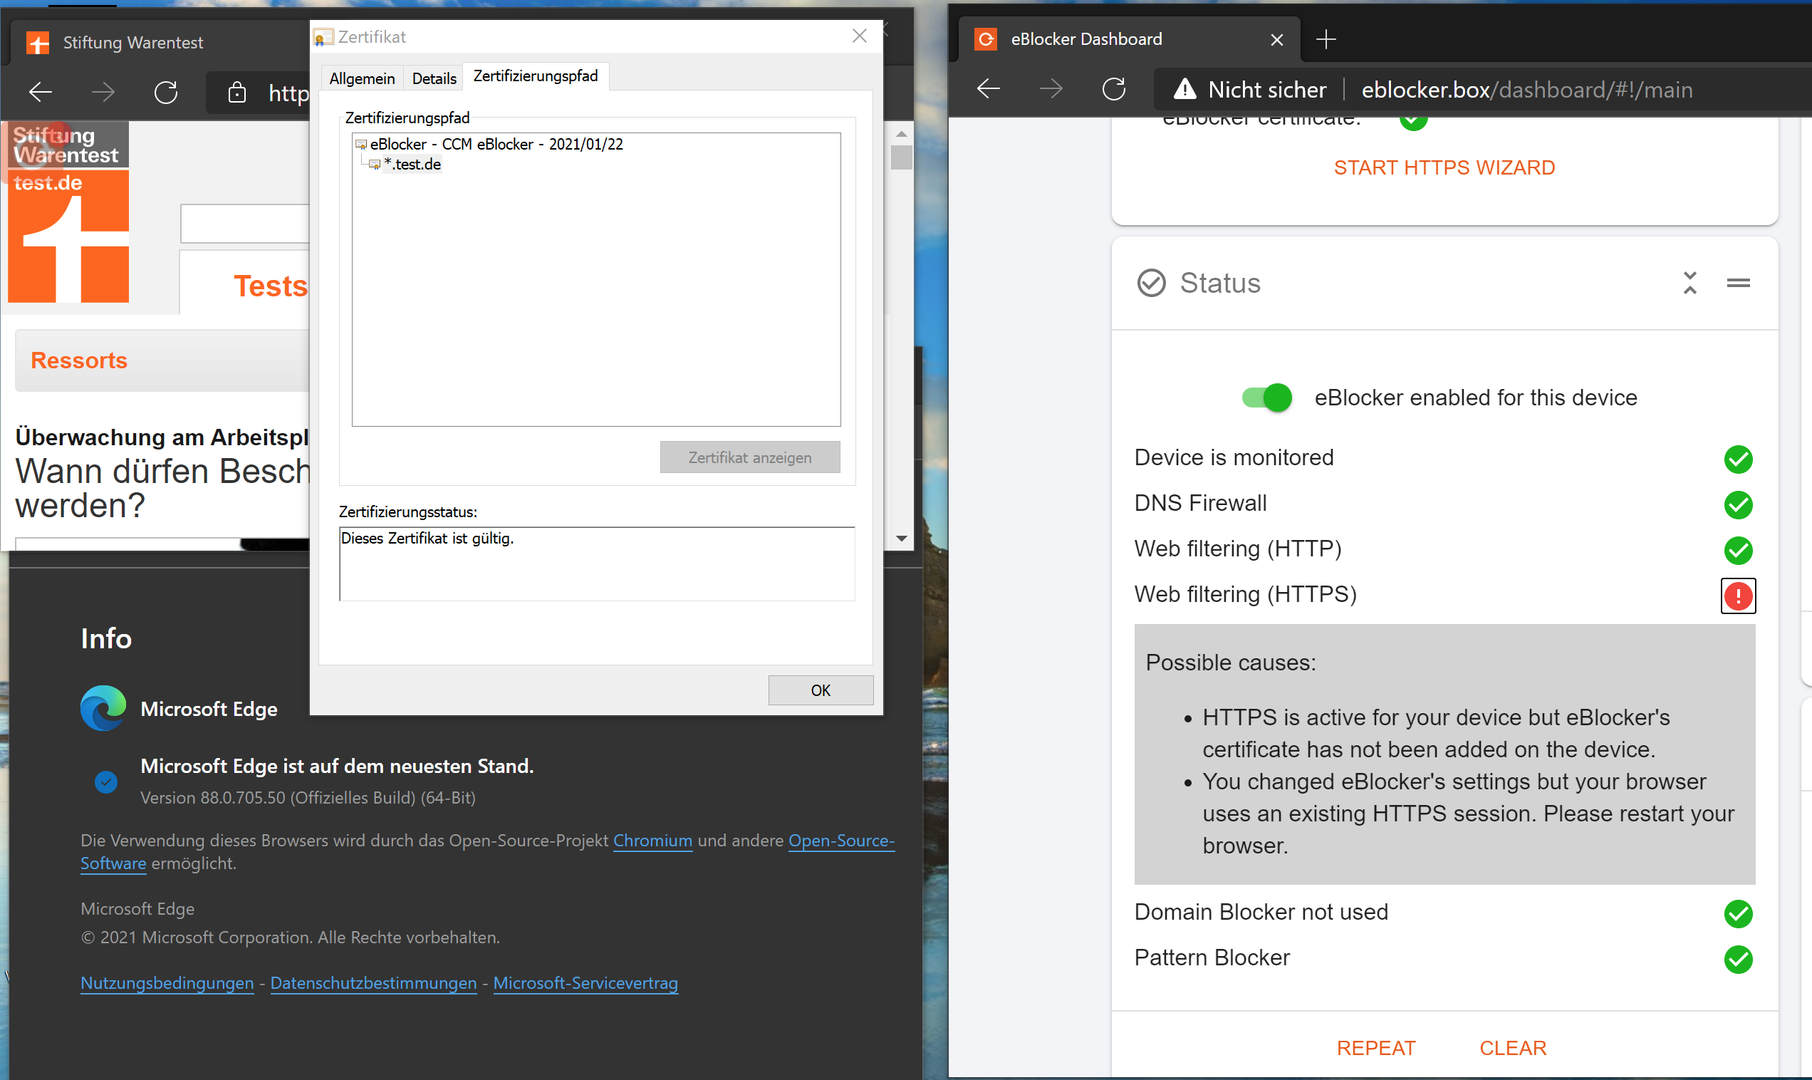This screenshot has height=1080, width=1812.
Task: Go forward in the Stiftung Warentest window
Action: 103,92
